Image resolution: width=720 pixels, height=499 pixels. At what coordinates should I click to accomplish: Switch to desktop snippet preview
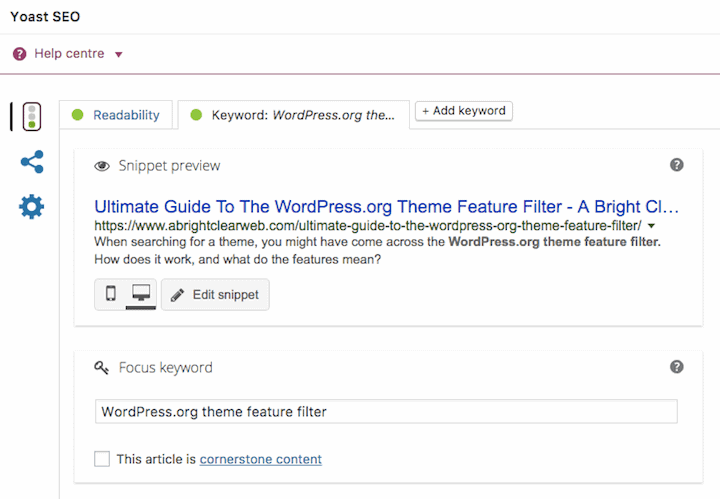click(141, 293)
